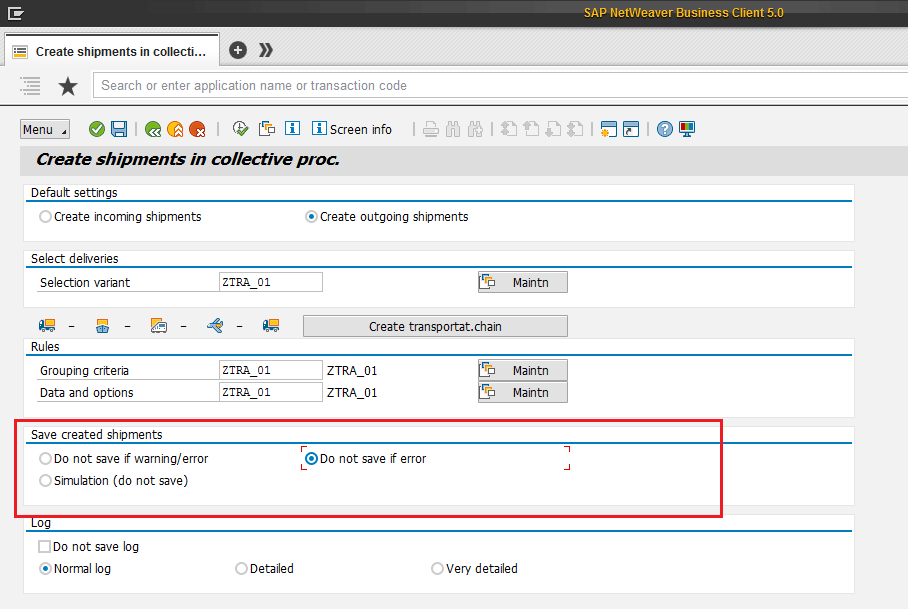Click the Select deliveries group label
Image resolution: width=908 pixels, height=609 pixels.
pos(75,259)
